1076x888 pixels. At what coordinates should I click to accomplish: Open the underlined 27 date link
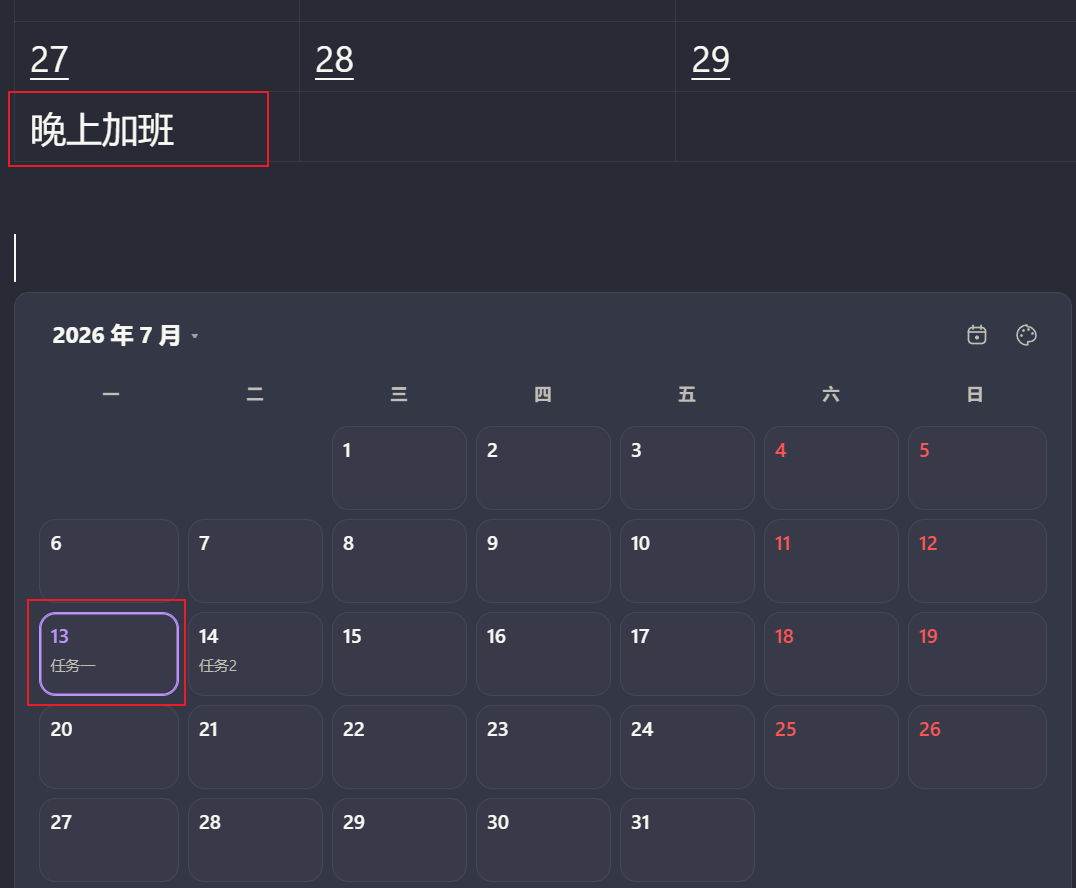49,60
